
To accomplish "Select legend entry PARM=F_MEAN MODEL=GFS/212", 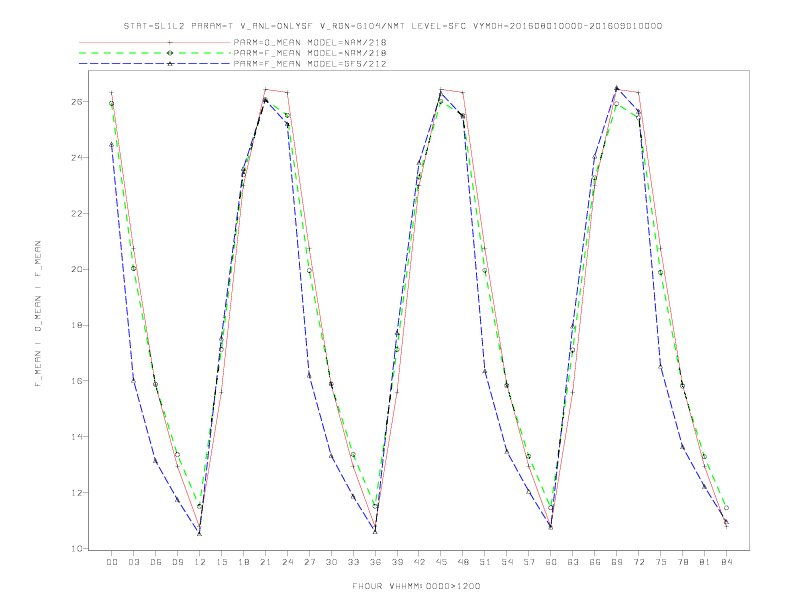I will (x=310, y=64).
